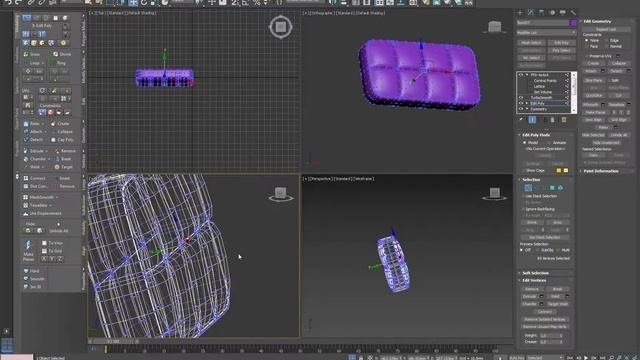This screenshot has width=640, height=360.
Task: Click the first yellow Show Cage swatch
Action: pyautogui.click(x=558, y=171)
